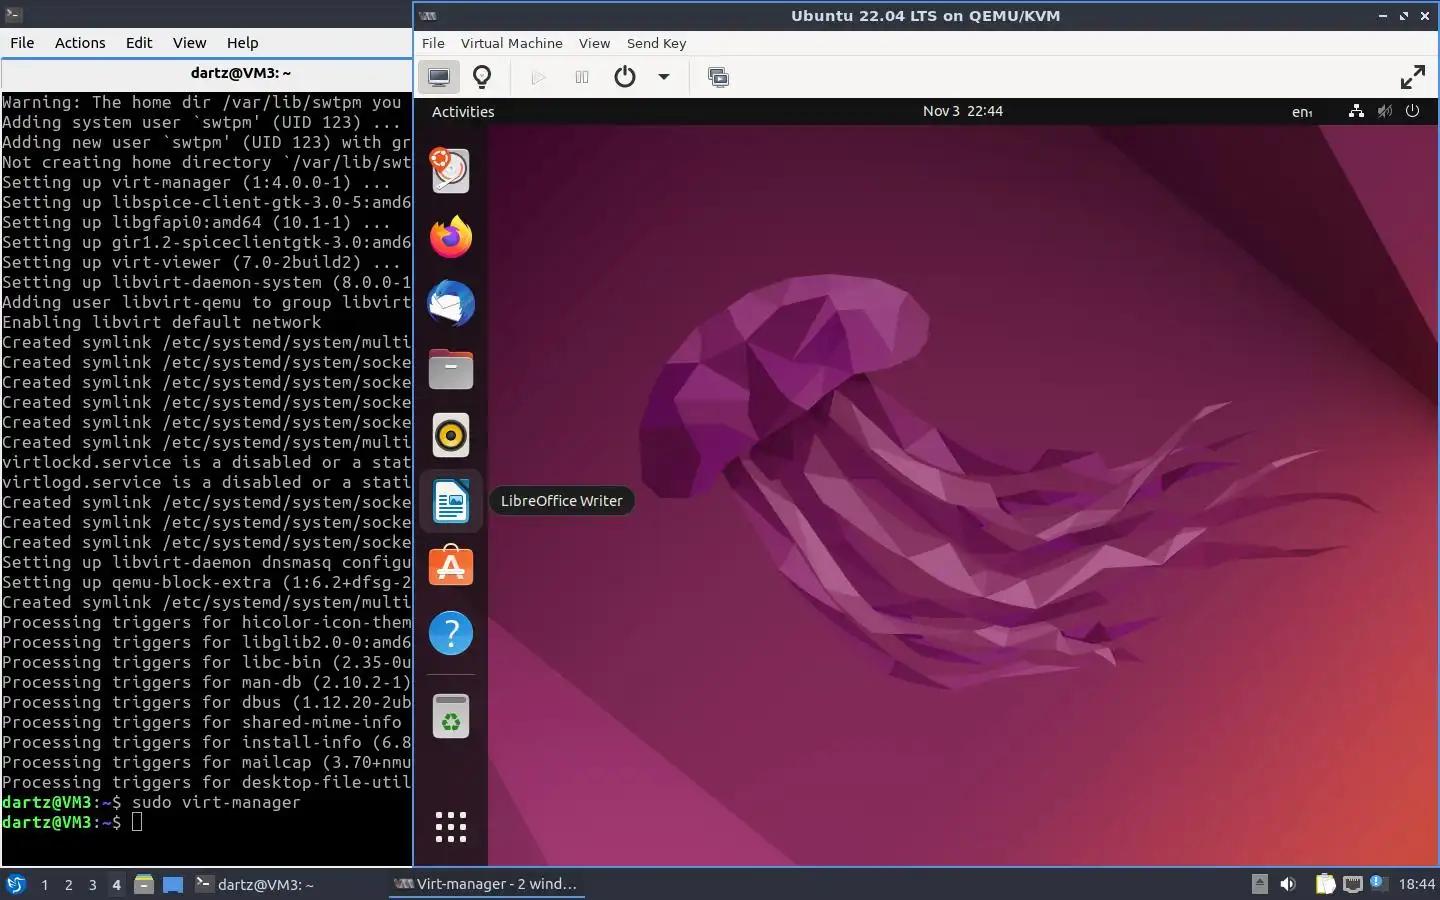Viewport: 1440px width, 900px height.
Task: Open the Virtual Machine menu
Action: point(511,43)
